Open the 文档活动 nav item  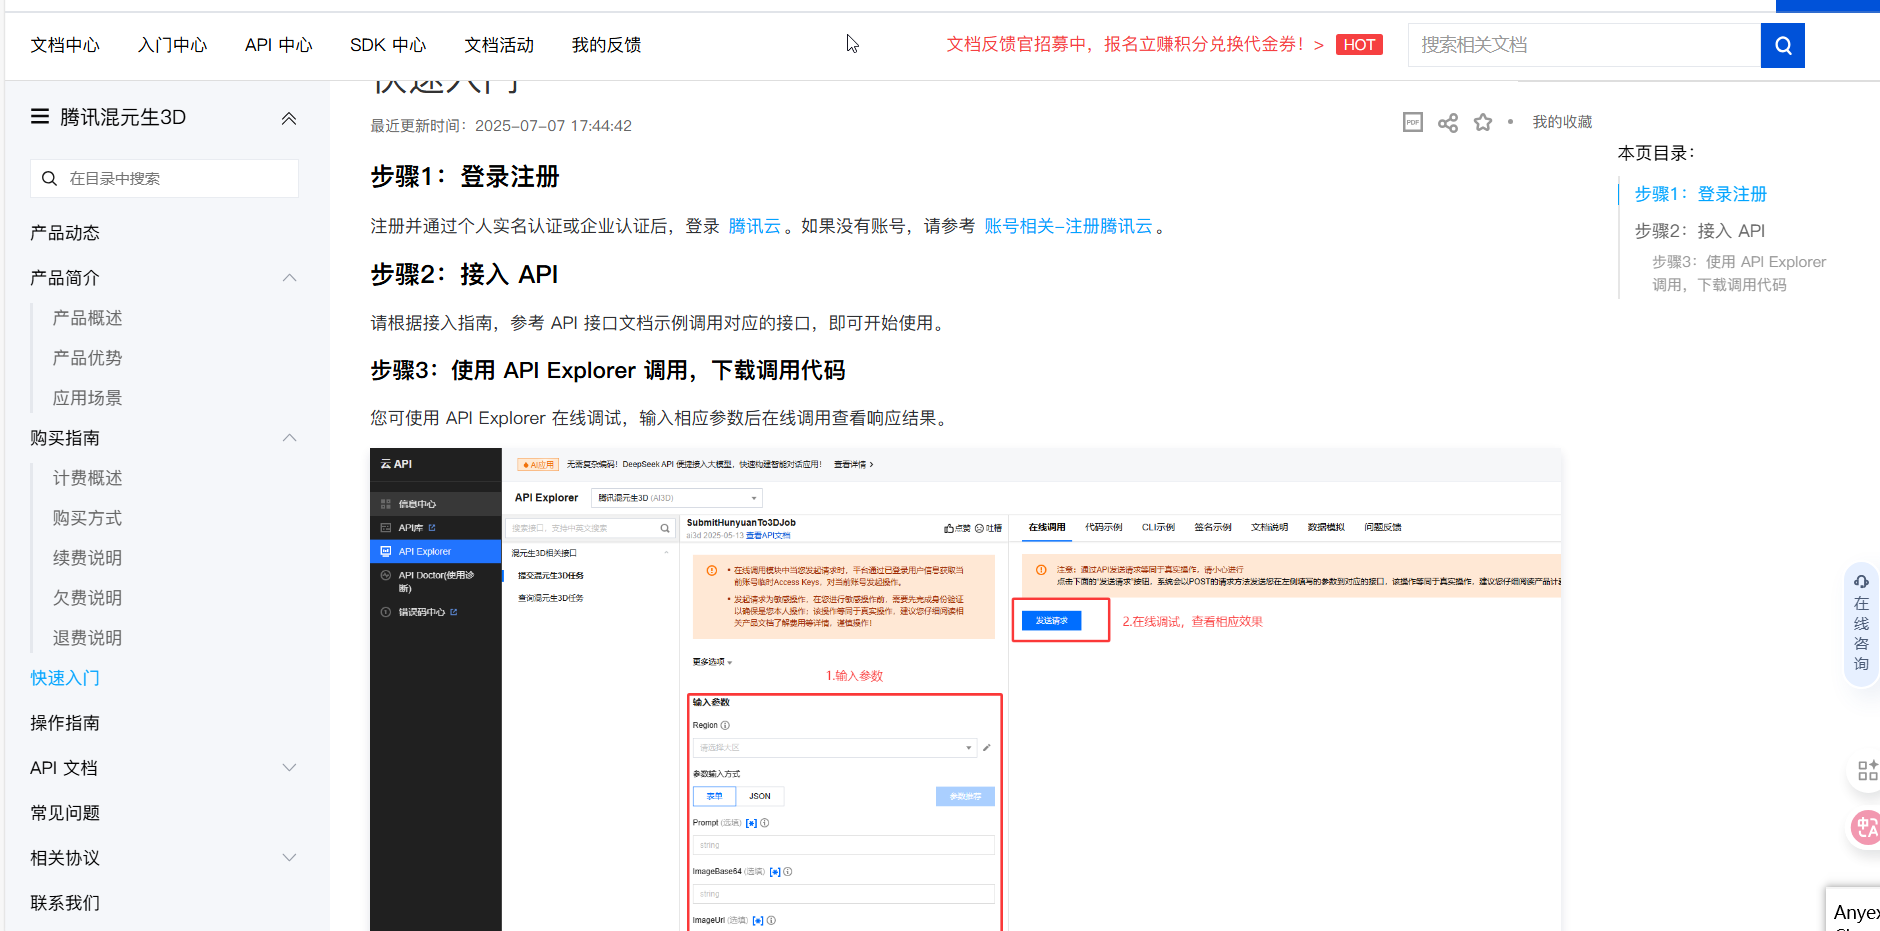point(499,45)
